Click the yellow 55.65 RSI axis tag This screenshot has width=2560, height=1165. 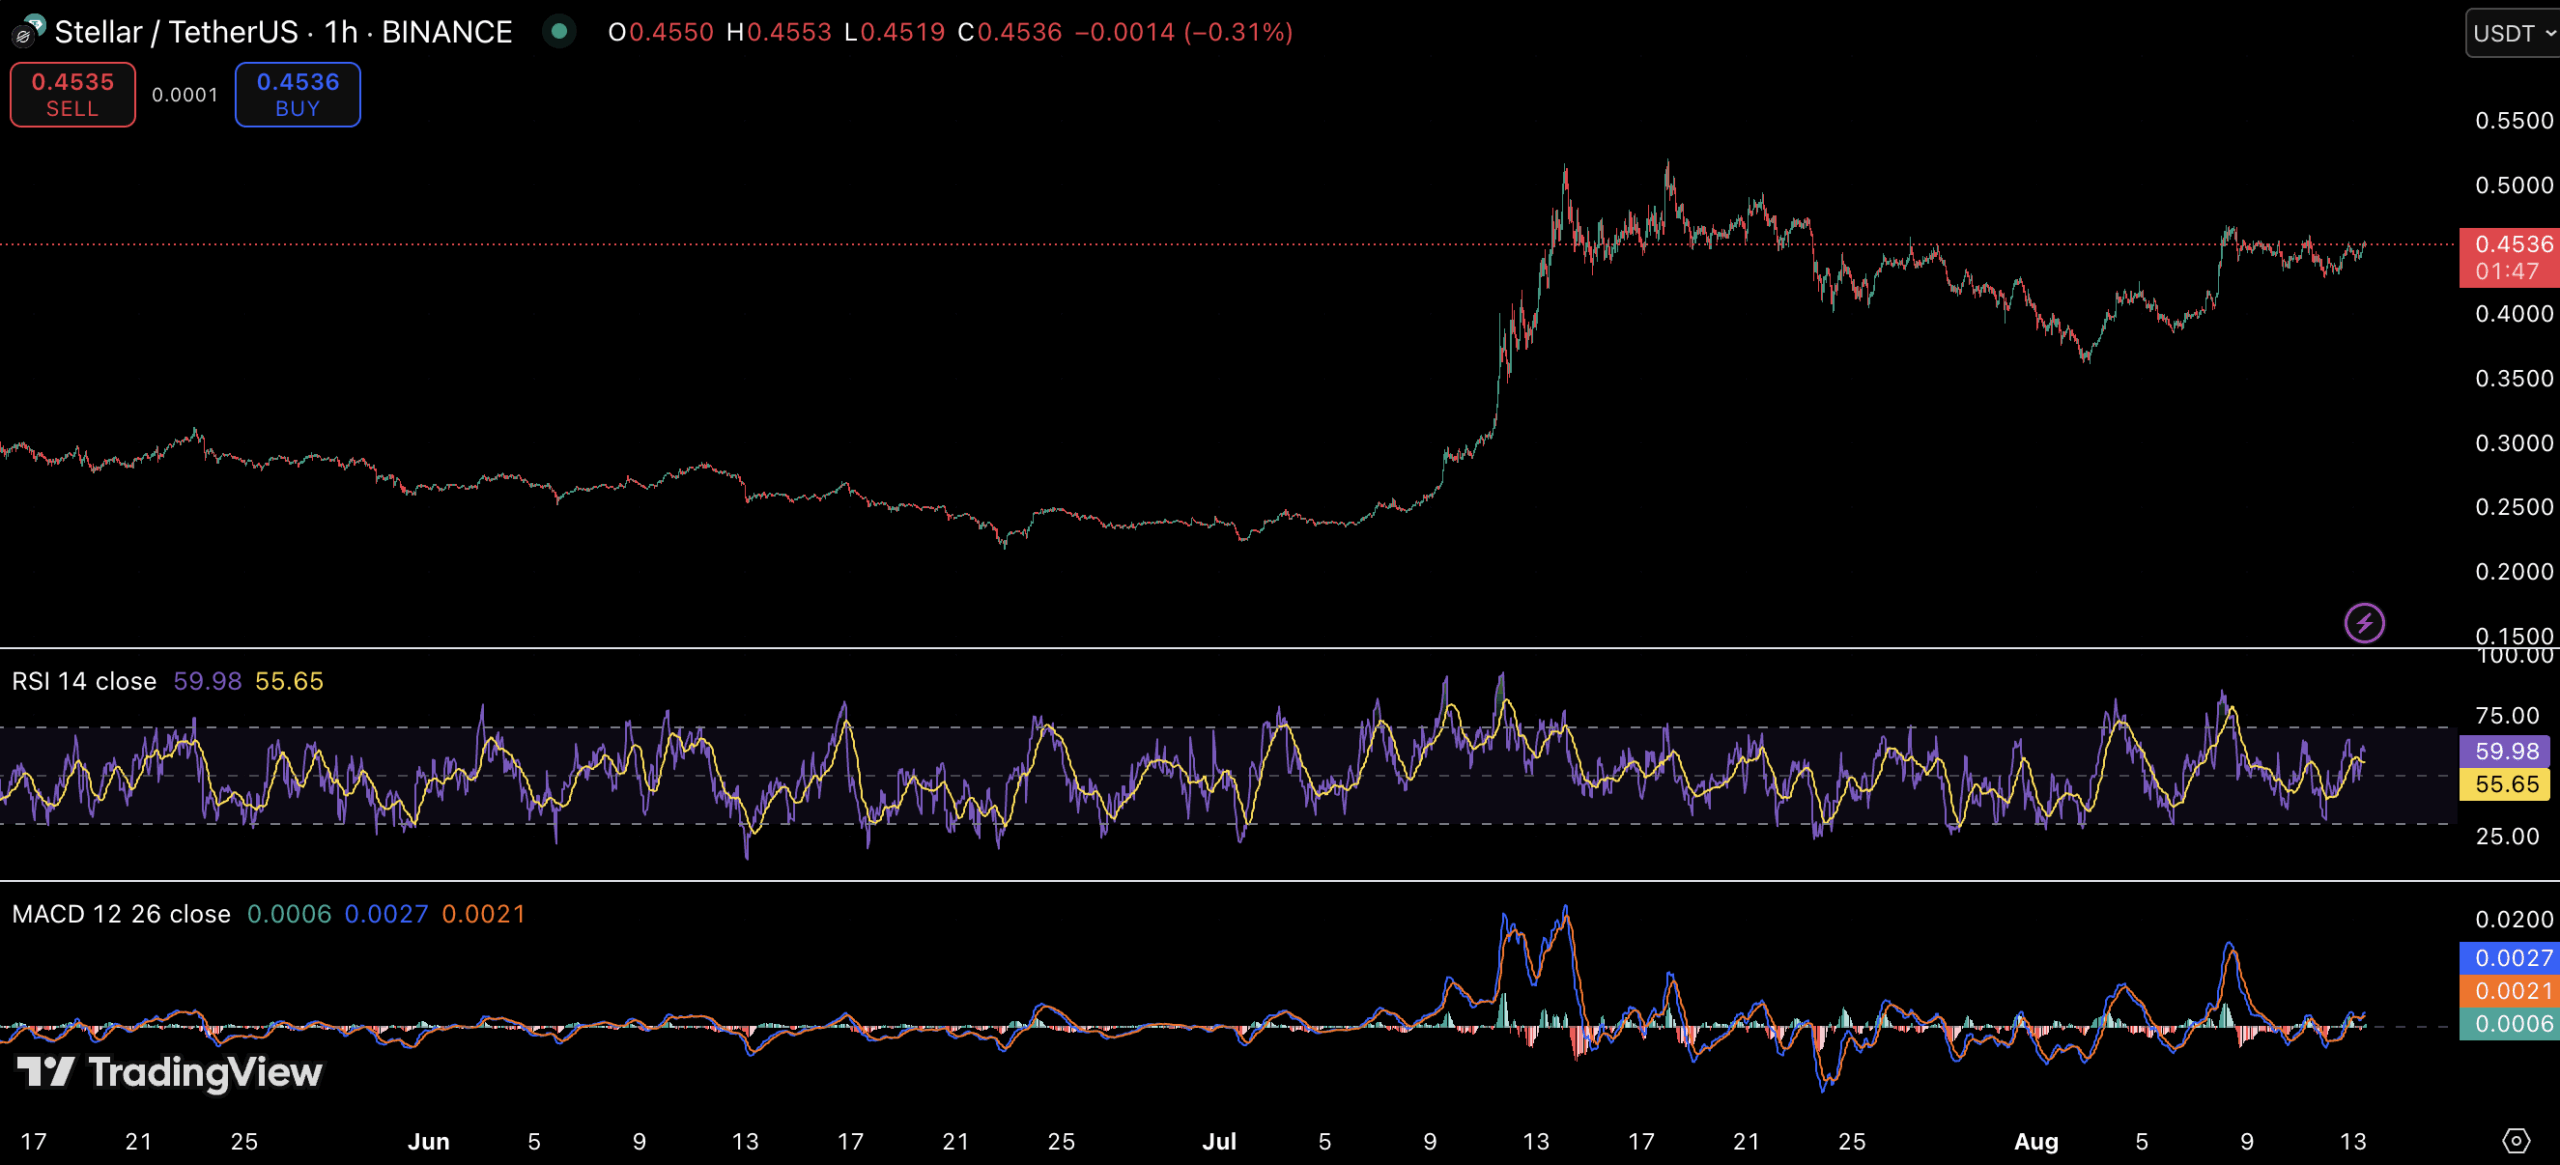(2505, 784)
